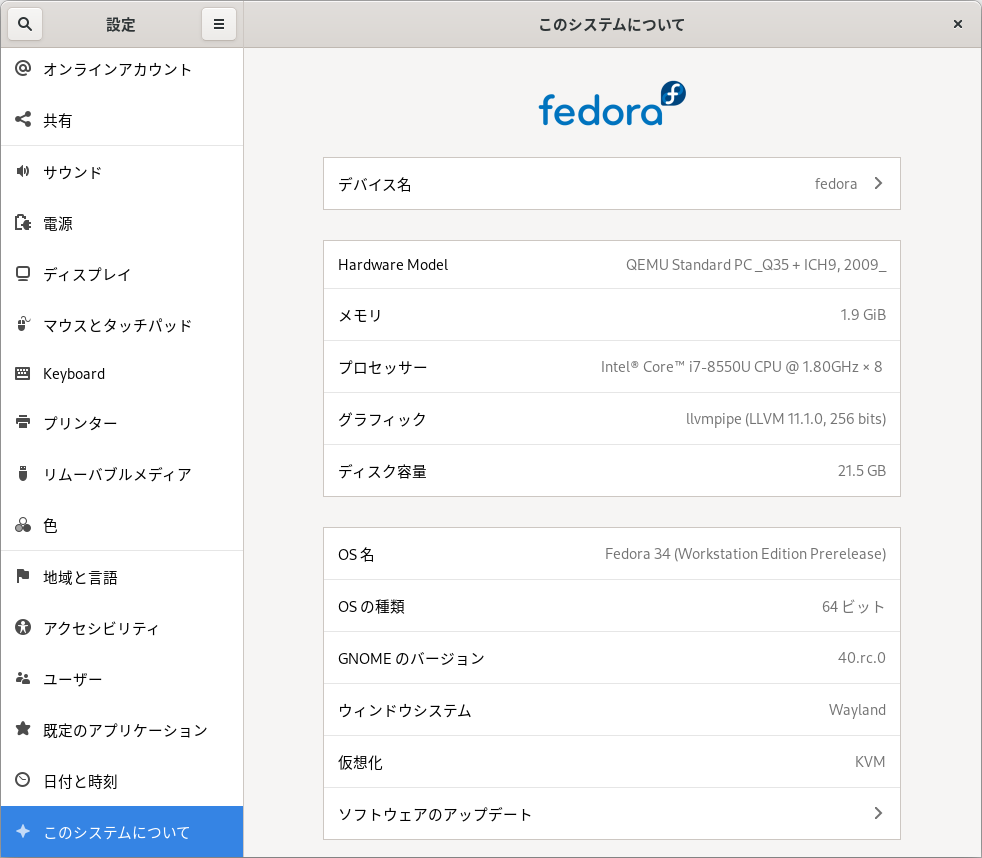Click the keyboard icon beside Keyboard

click(23, 374)
